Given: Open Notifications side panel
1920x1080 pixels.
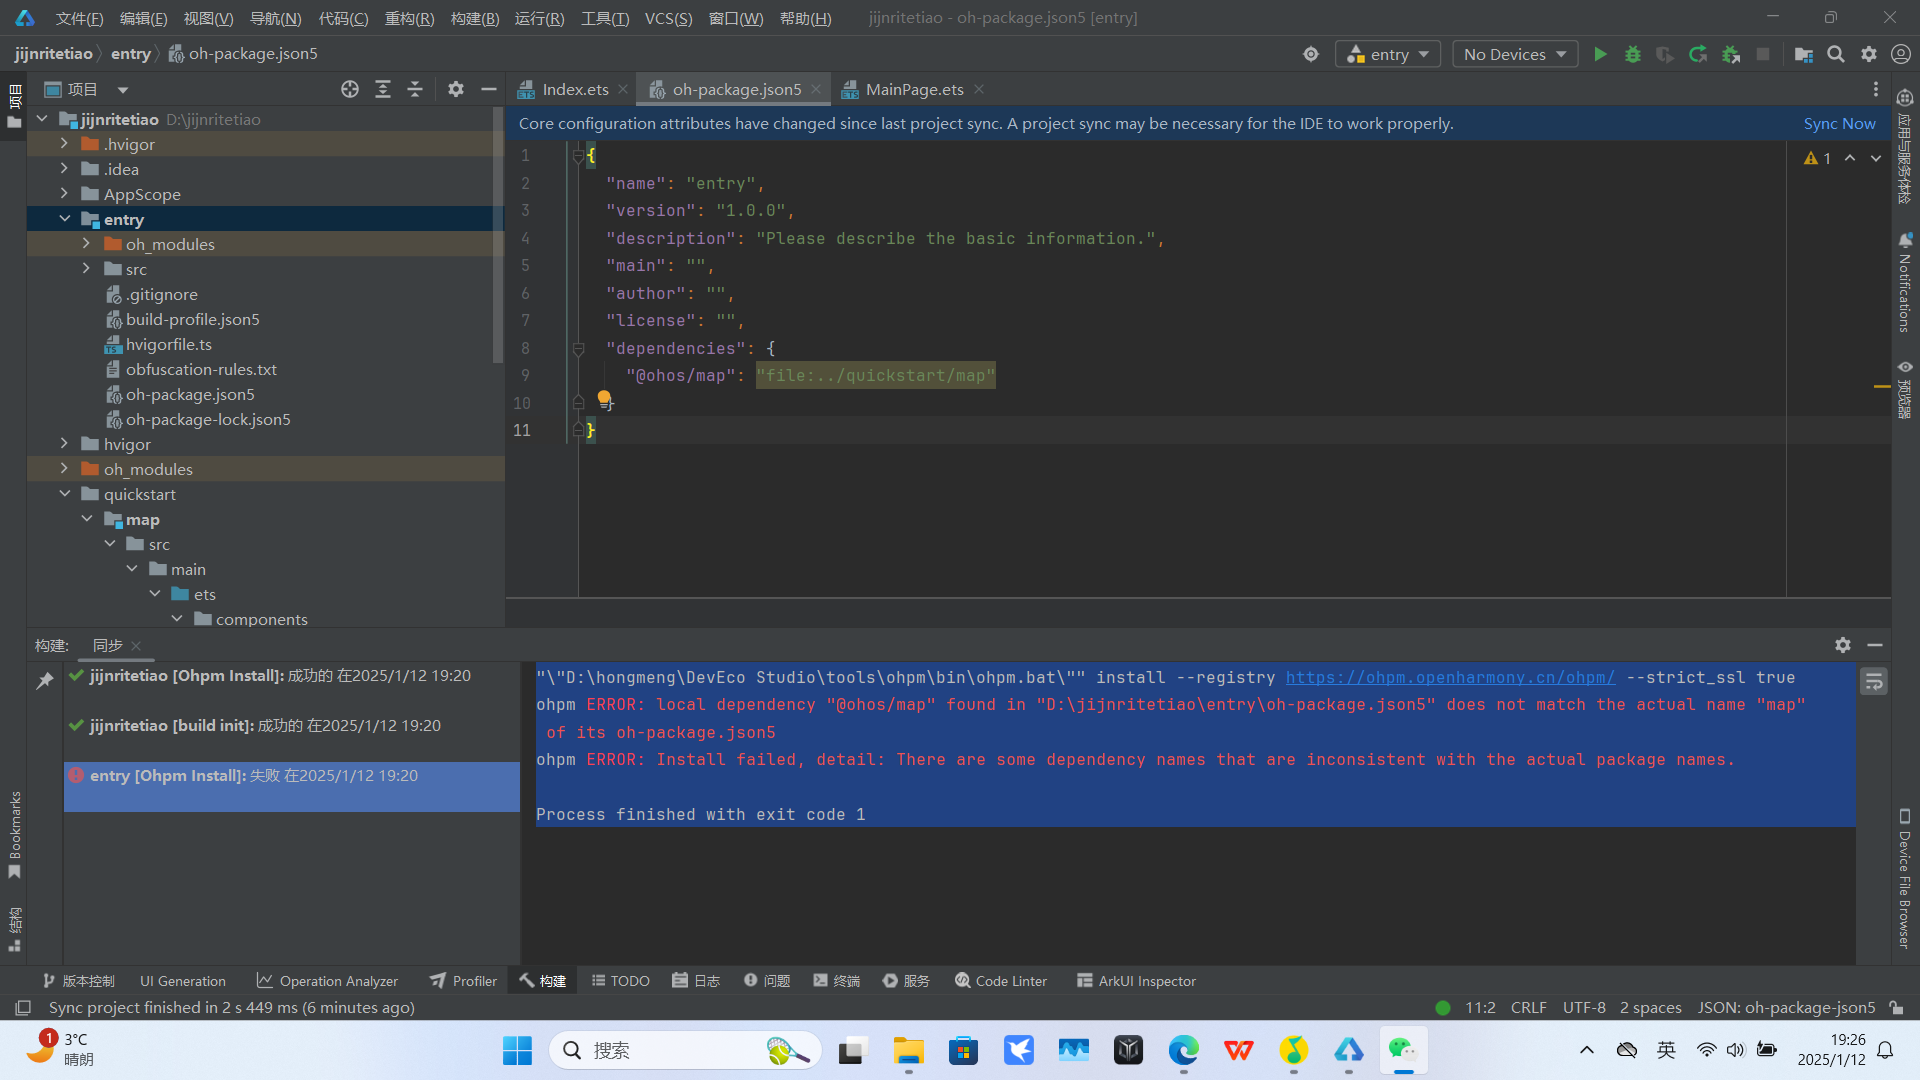Looking at the screenshot, I should [1905, 282].
